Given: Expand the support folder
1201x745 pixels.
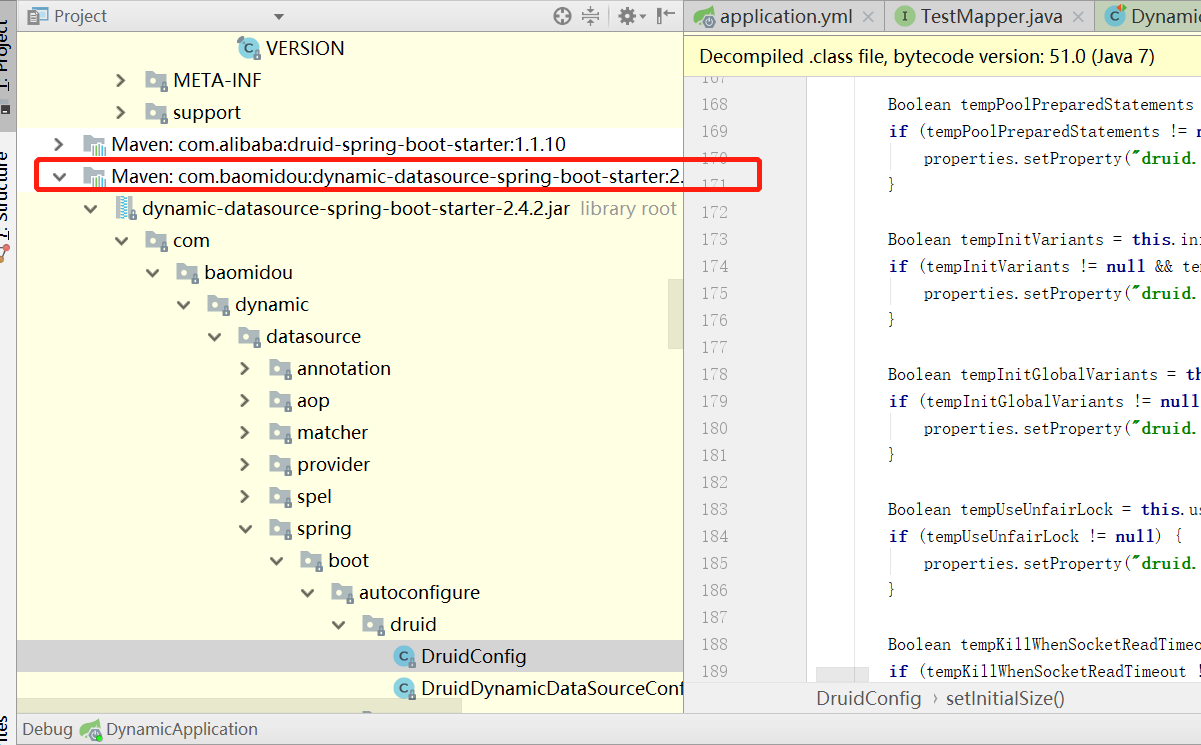Looking at the screenshot, I should pyautogui.click(x=121, y=112).
